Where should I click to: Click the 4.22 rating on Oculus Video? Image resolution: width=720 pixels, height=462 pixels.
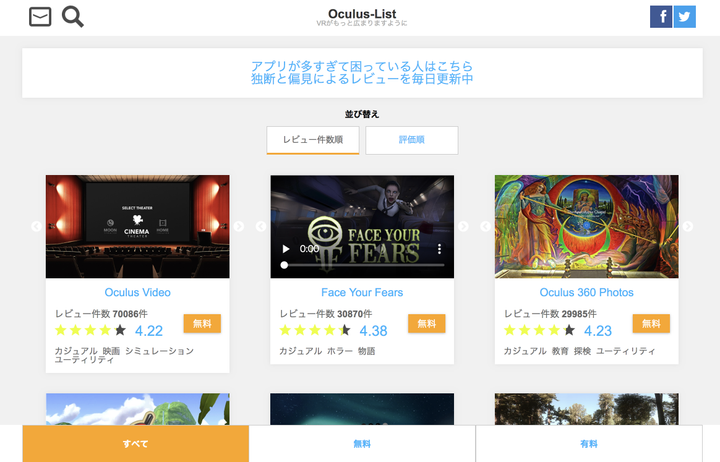(149, 331)
